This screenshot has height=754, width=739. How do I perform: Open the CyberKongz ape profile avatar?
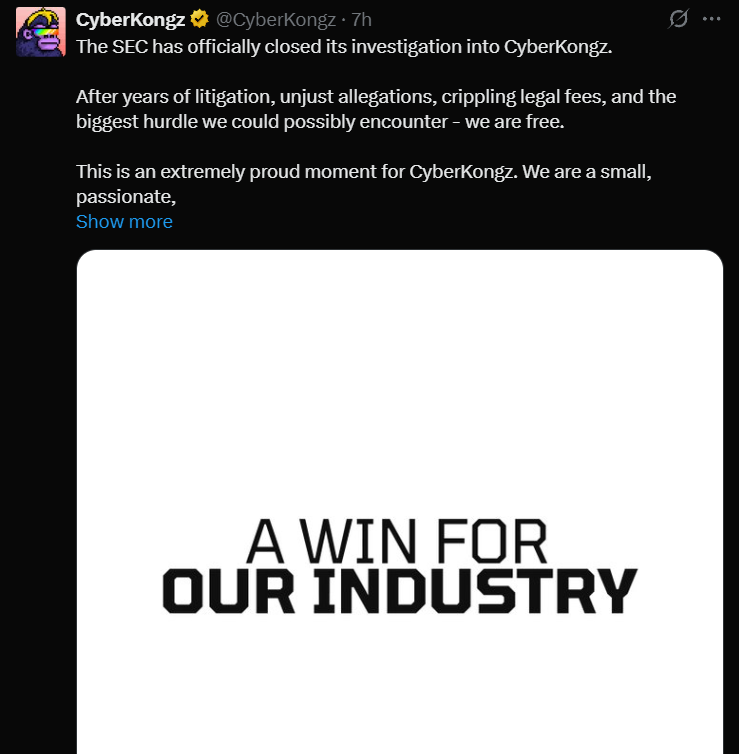click(41, 31)
